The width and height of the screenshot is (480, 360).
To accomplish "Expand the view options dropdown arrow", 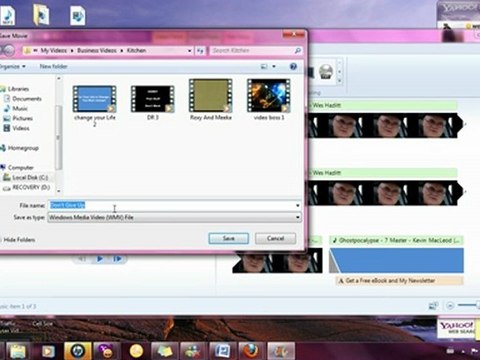I will tap(274, 66).
